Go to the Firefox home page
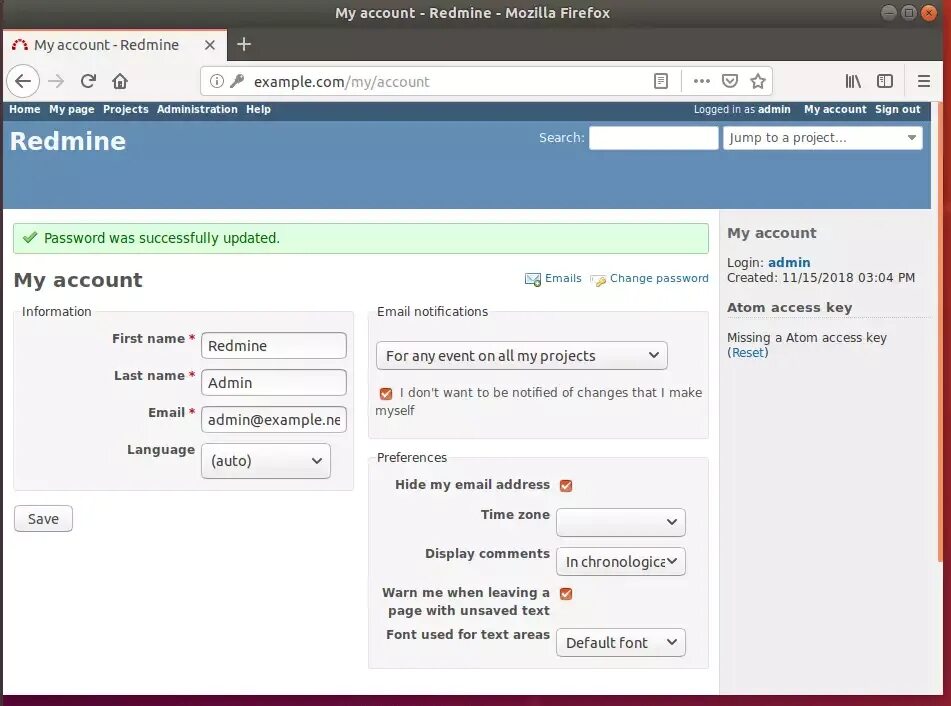Image resolution: width=951 pixels, height=706 pixels. pyautogui.click(x=120, y=81)
